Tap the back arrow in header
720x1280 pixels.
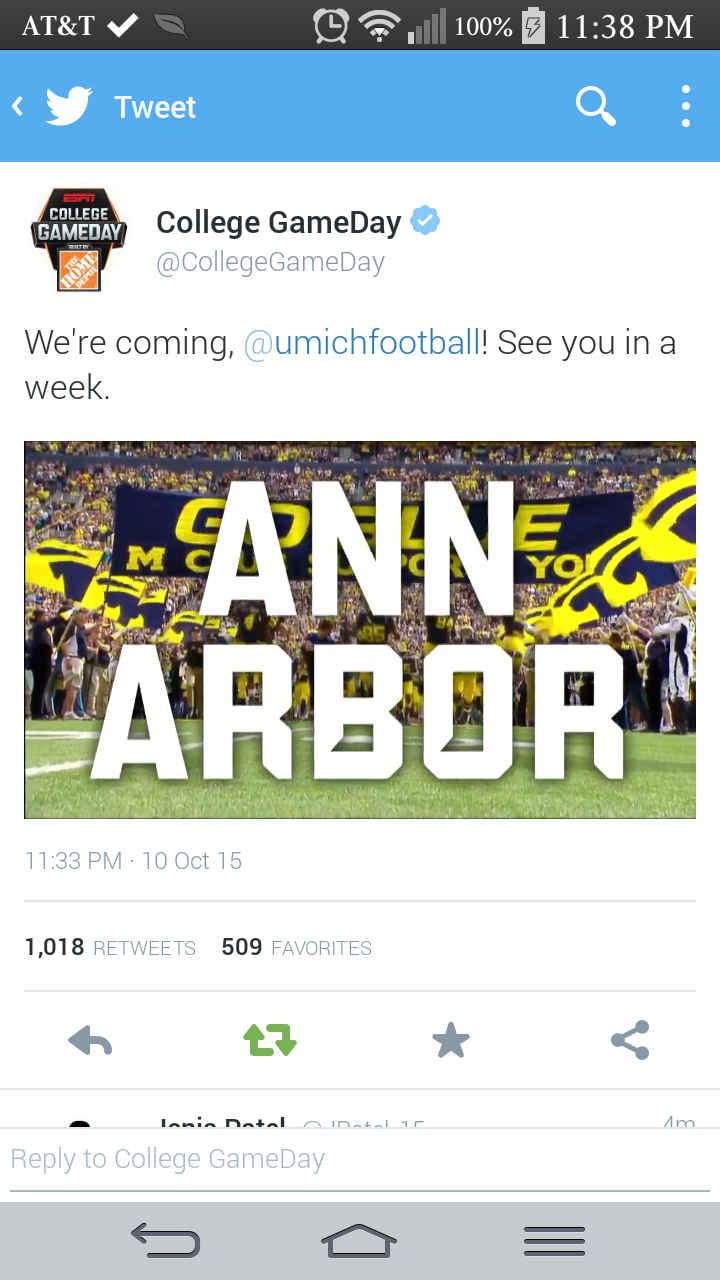click(18, 106)
